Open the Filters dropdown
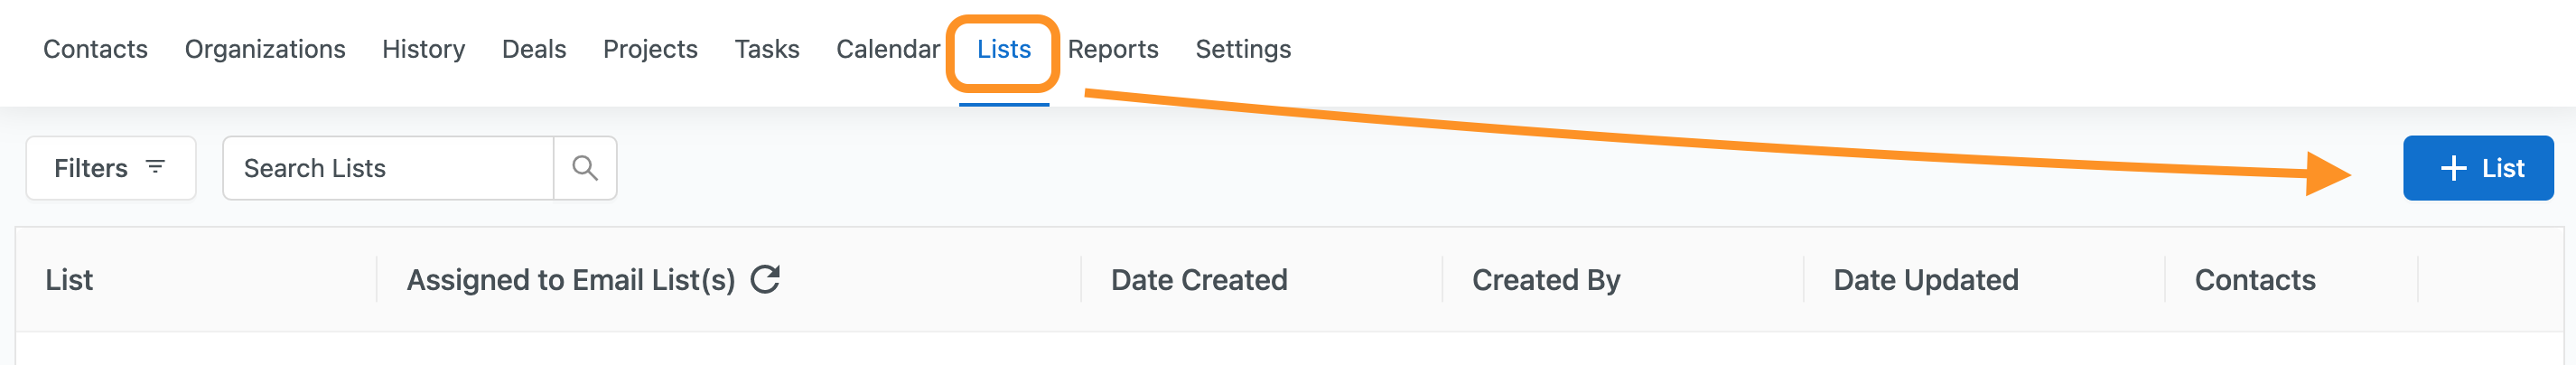 pos(111,168)
